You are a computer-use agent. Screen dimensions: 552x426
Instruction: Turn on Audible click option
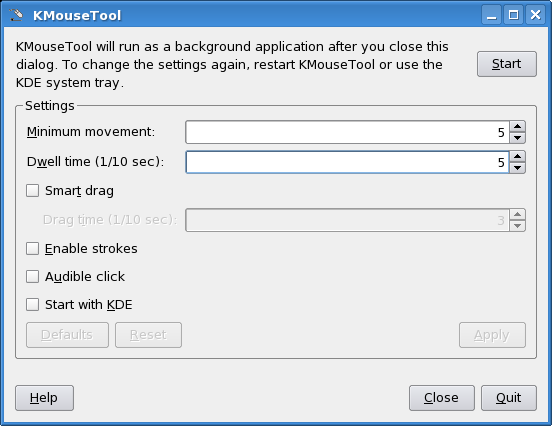tap(32, 276)
